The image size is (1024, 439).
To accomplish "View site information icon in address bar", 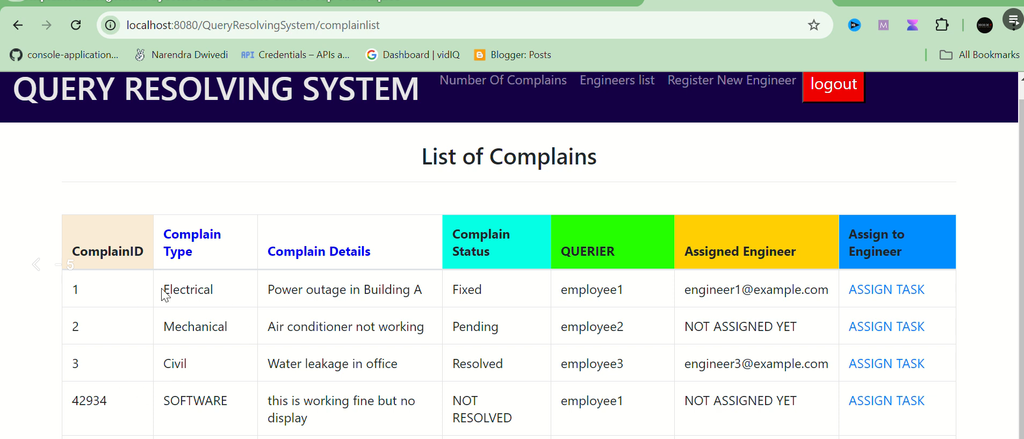I will [x=111, y=25].
